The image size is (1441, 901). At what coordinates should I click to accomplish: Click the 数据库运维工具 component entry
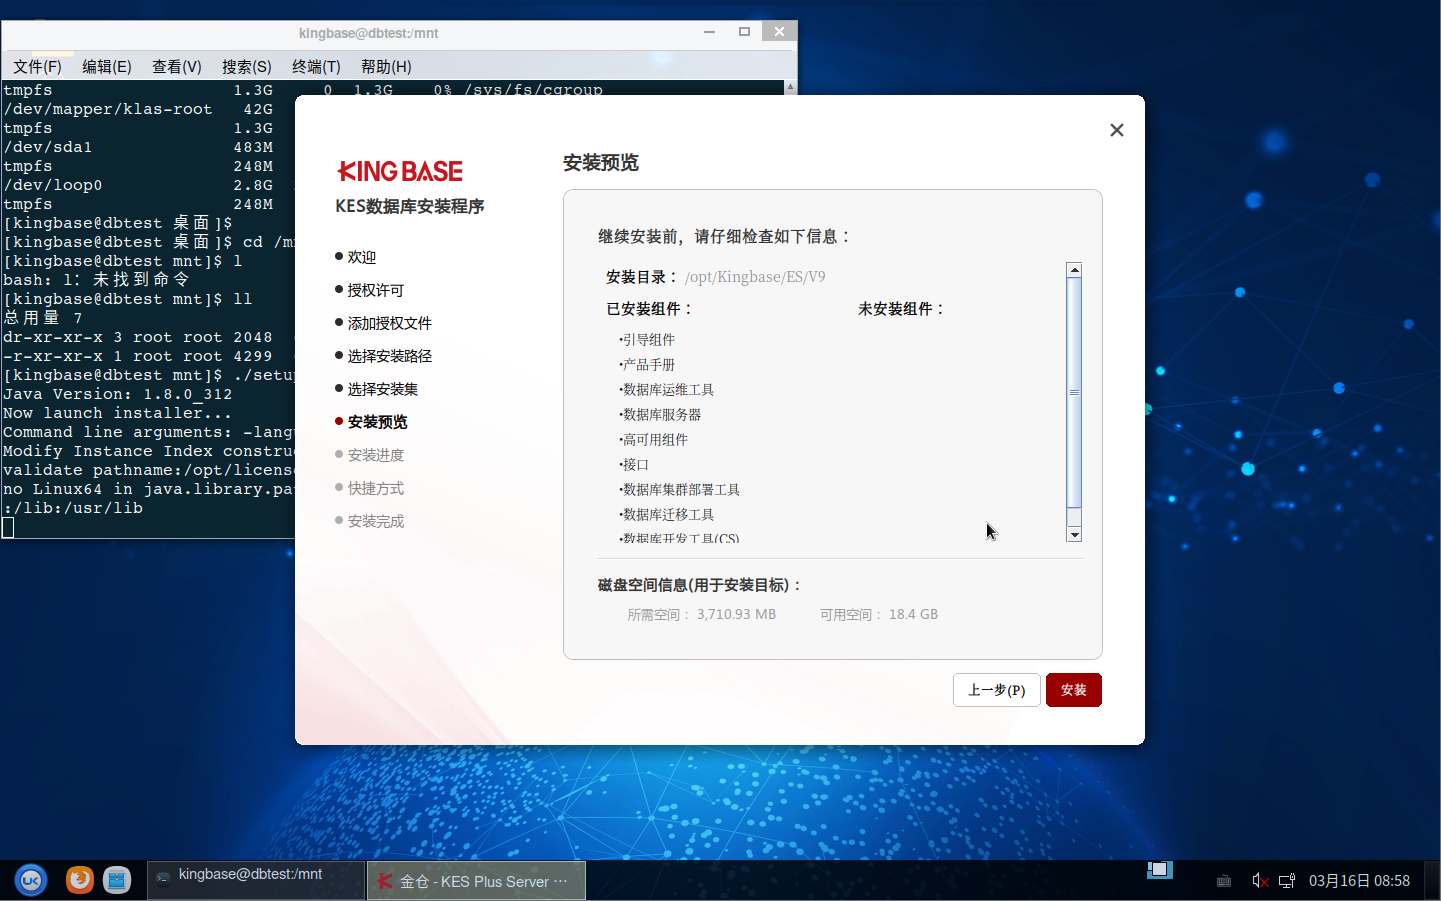[667, 390]
